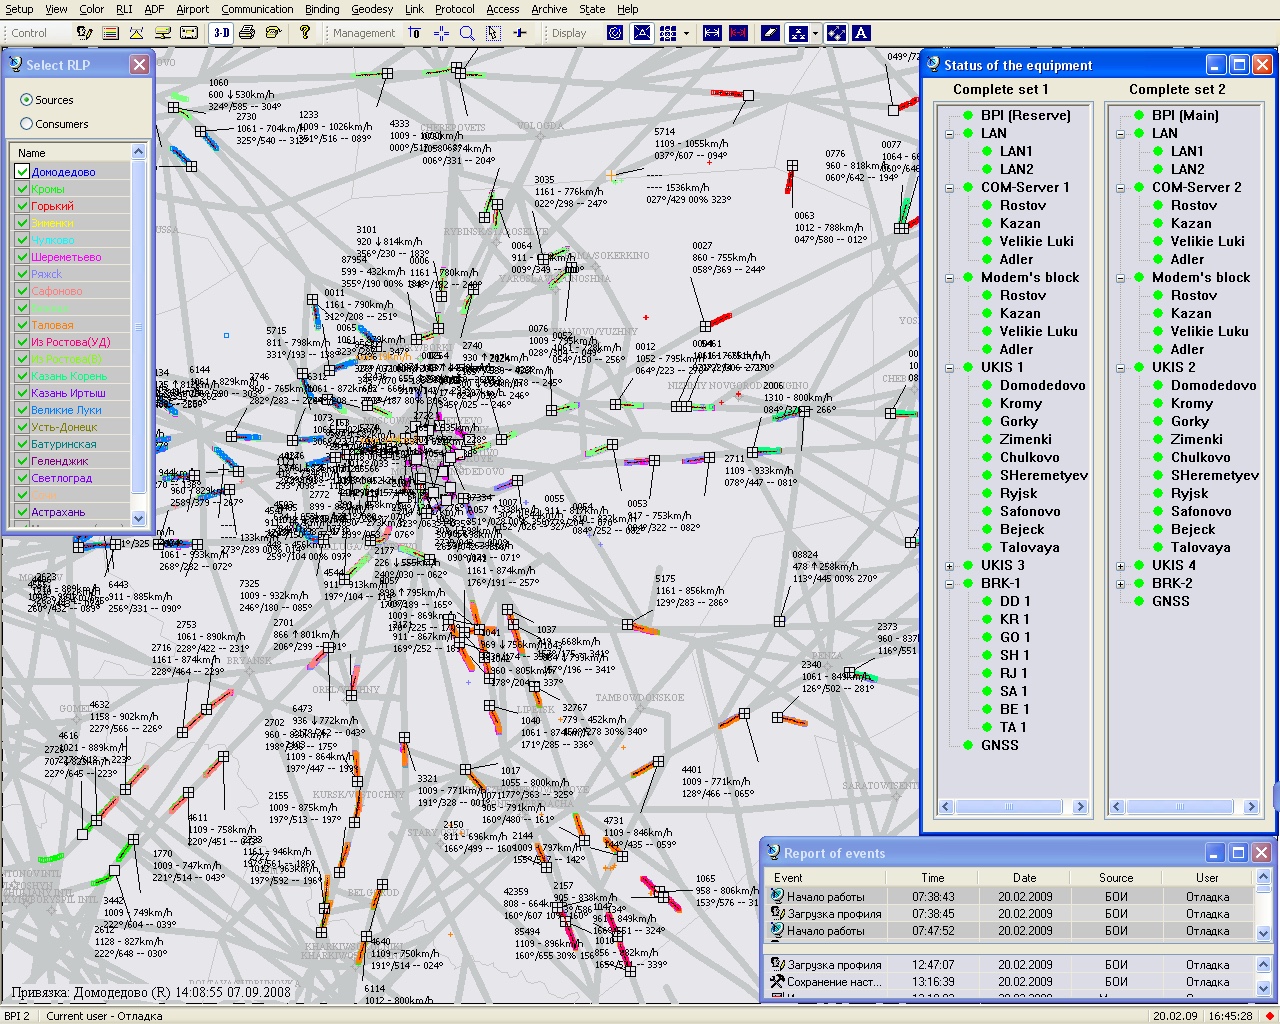Click the blue spiral icon in Display toolbar
Viewport: 1280px width, 1024px height.
pyautogui.click(x=615, y=33)
